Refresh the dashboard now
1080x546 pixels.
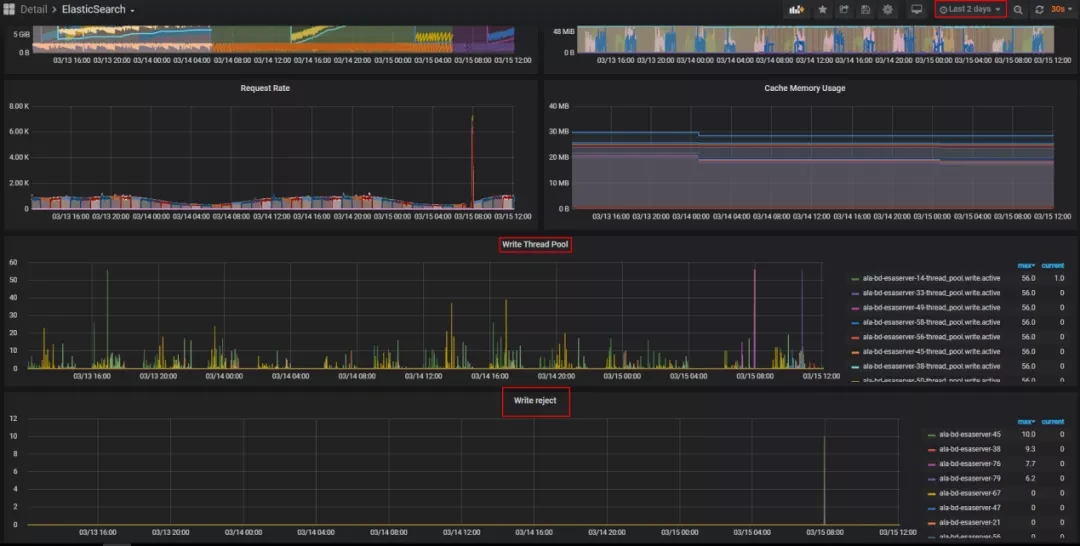pyautogui.click(x=1039, y=9)
